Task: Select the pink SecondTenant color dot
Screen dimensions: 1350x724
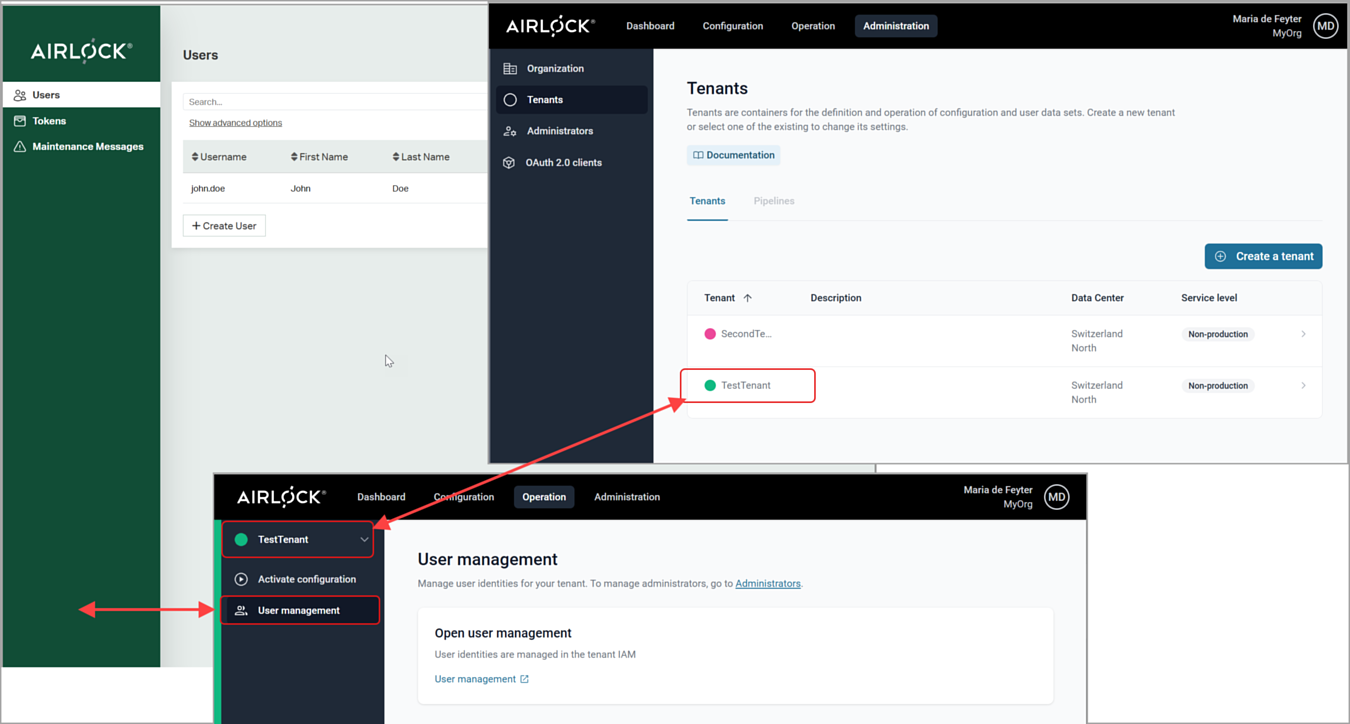Action: (710, 334)
